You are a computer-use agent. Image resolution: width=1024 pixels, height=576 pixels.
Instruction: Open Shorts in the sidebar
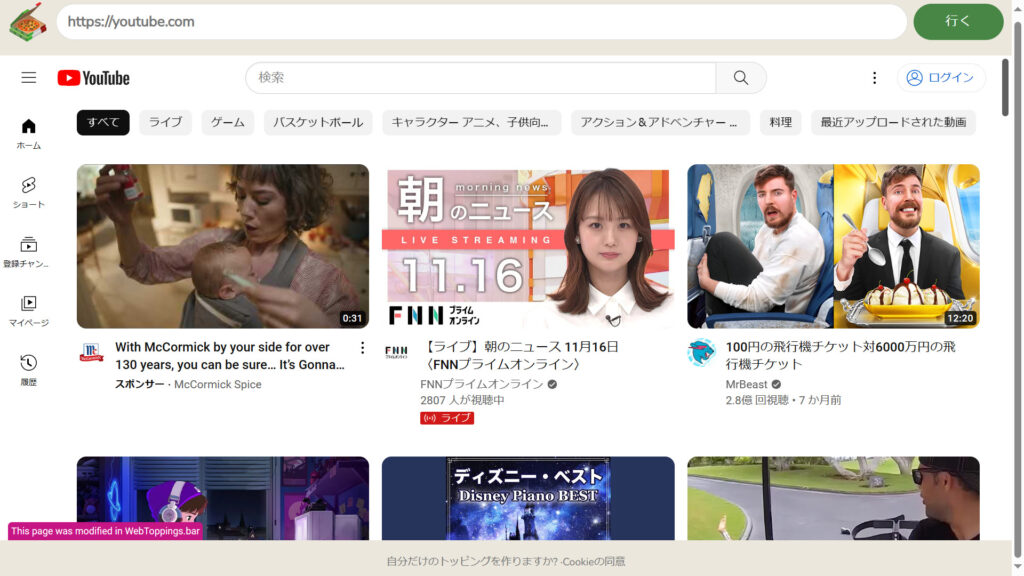click(x=29, y=193)
